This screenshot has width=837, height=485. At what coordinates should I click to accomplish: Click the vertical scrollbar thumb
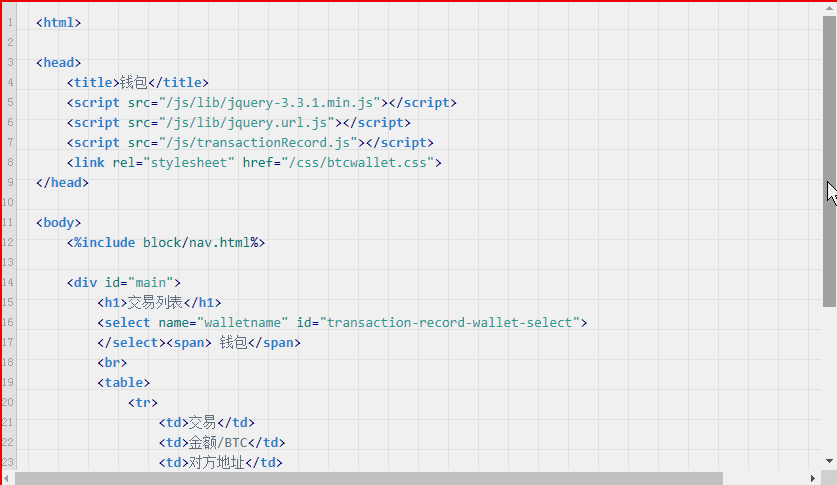point(829,161)
